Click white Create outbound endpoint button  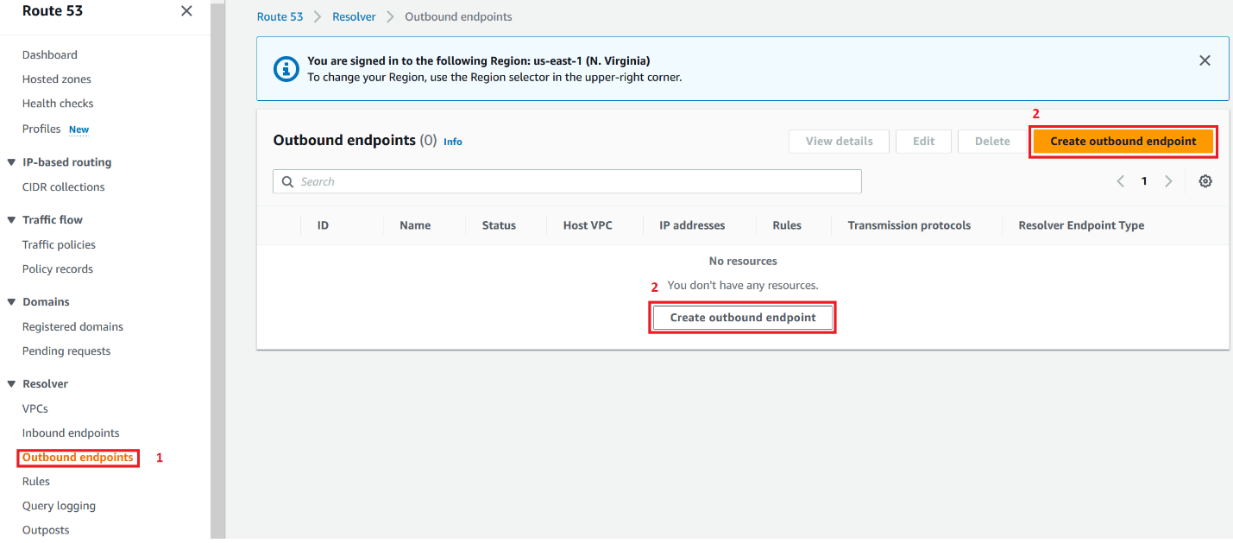(x=743, y=317)
